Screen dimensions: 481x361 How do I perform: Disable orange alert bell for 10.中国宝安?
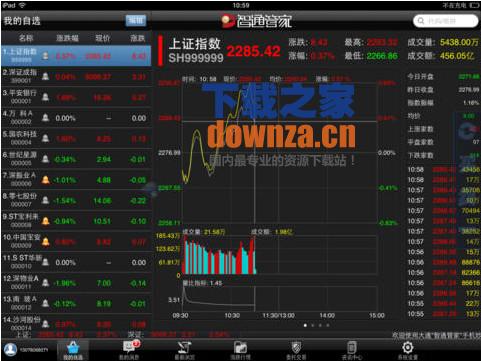click(x=46, y=242)
